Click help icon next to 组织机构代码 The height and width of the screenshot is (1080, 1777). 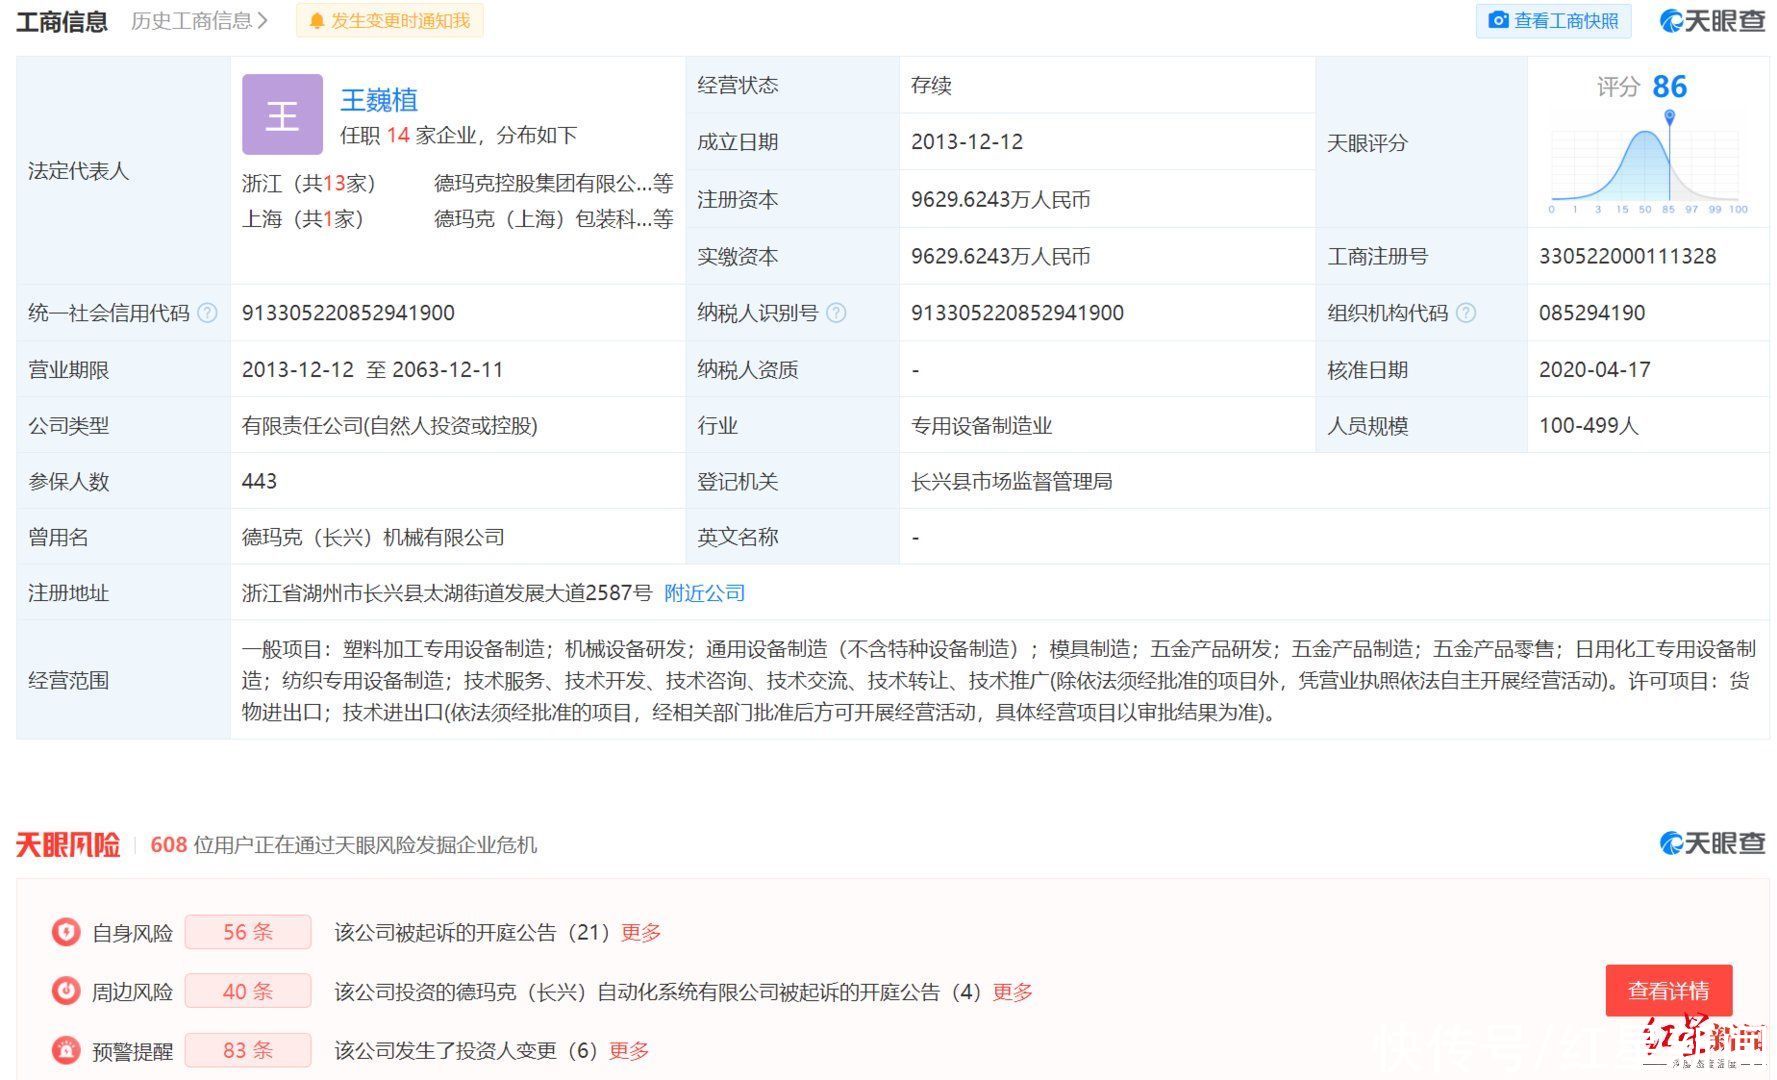tap(1465, 313)
